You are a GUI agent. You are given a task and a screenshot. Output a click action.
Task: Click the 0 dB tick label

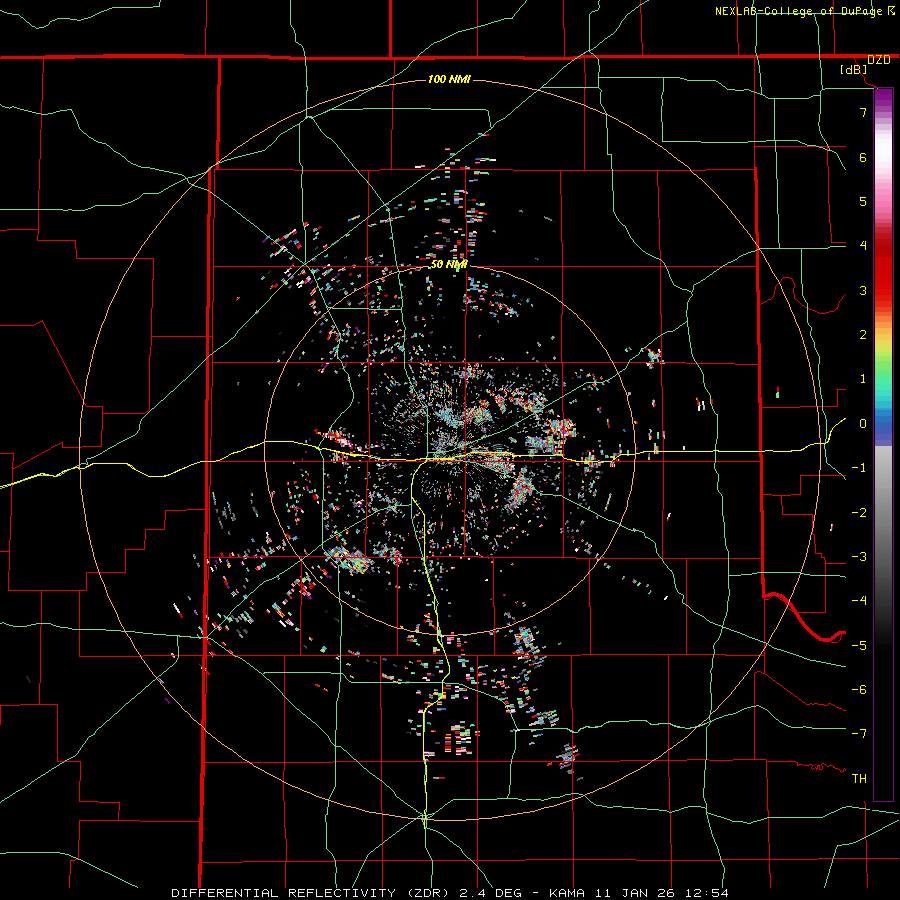(863, 424)
